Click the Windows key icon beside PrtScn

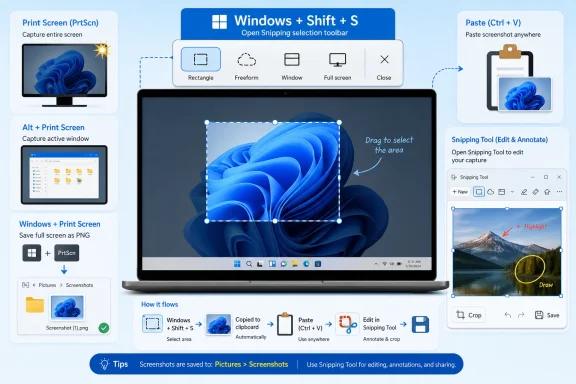(x=32, y=253)
